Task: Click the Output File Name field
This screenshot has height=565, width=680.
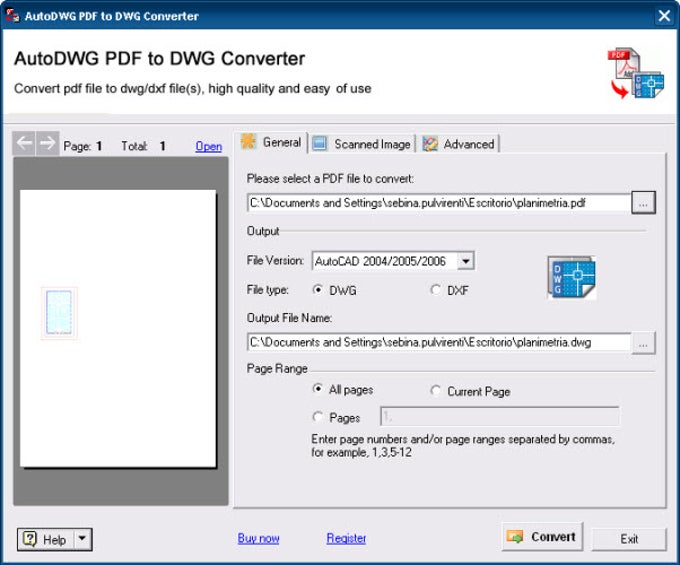Action: tap(439, 342)
